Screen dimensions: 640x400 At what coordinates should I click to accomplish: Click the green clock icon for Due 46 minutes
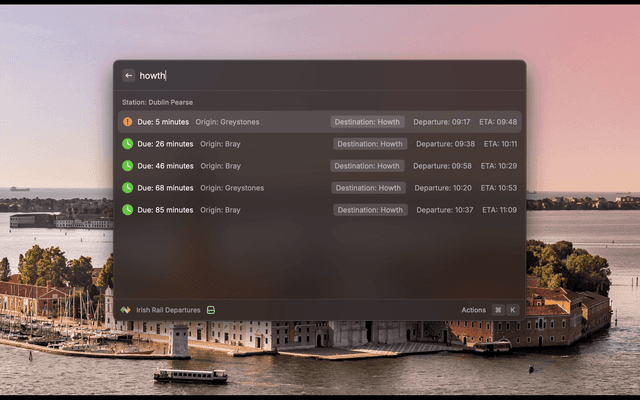(127, 166)
